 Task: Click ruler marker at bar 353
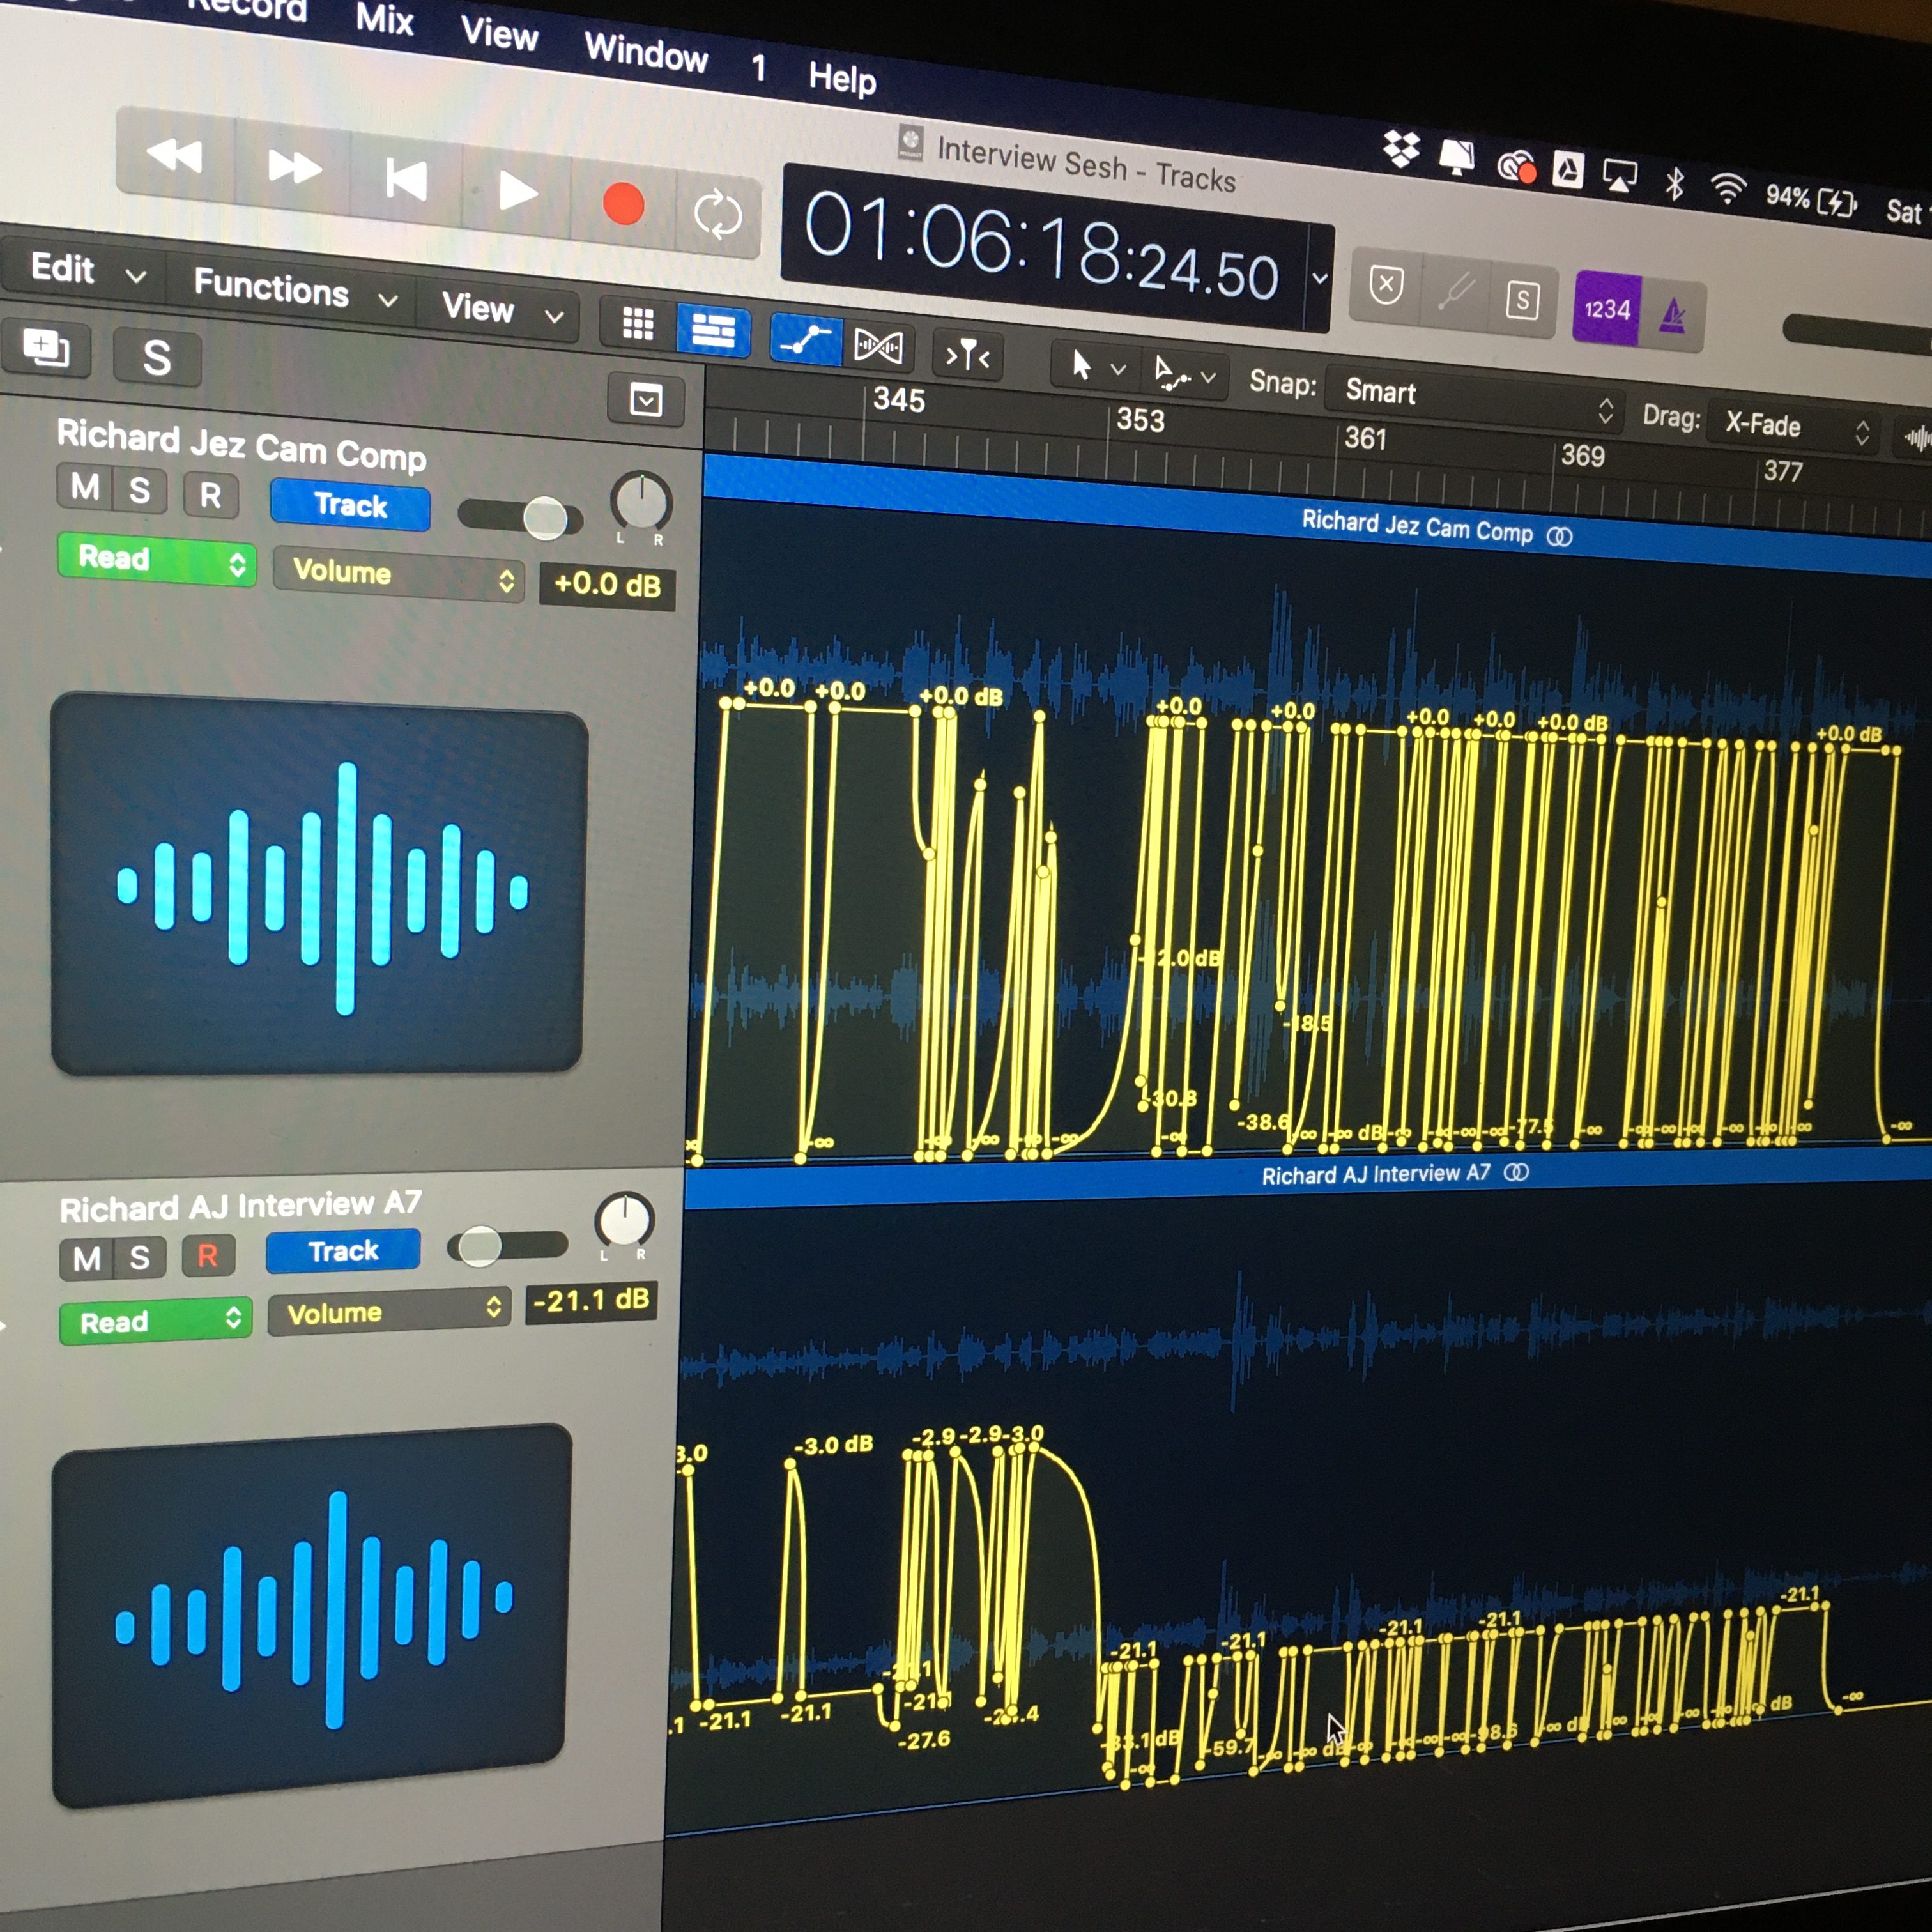click(x=1140, y=420)
